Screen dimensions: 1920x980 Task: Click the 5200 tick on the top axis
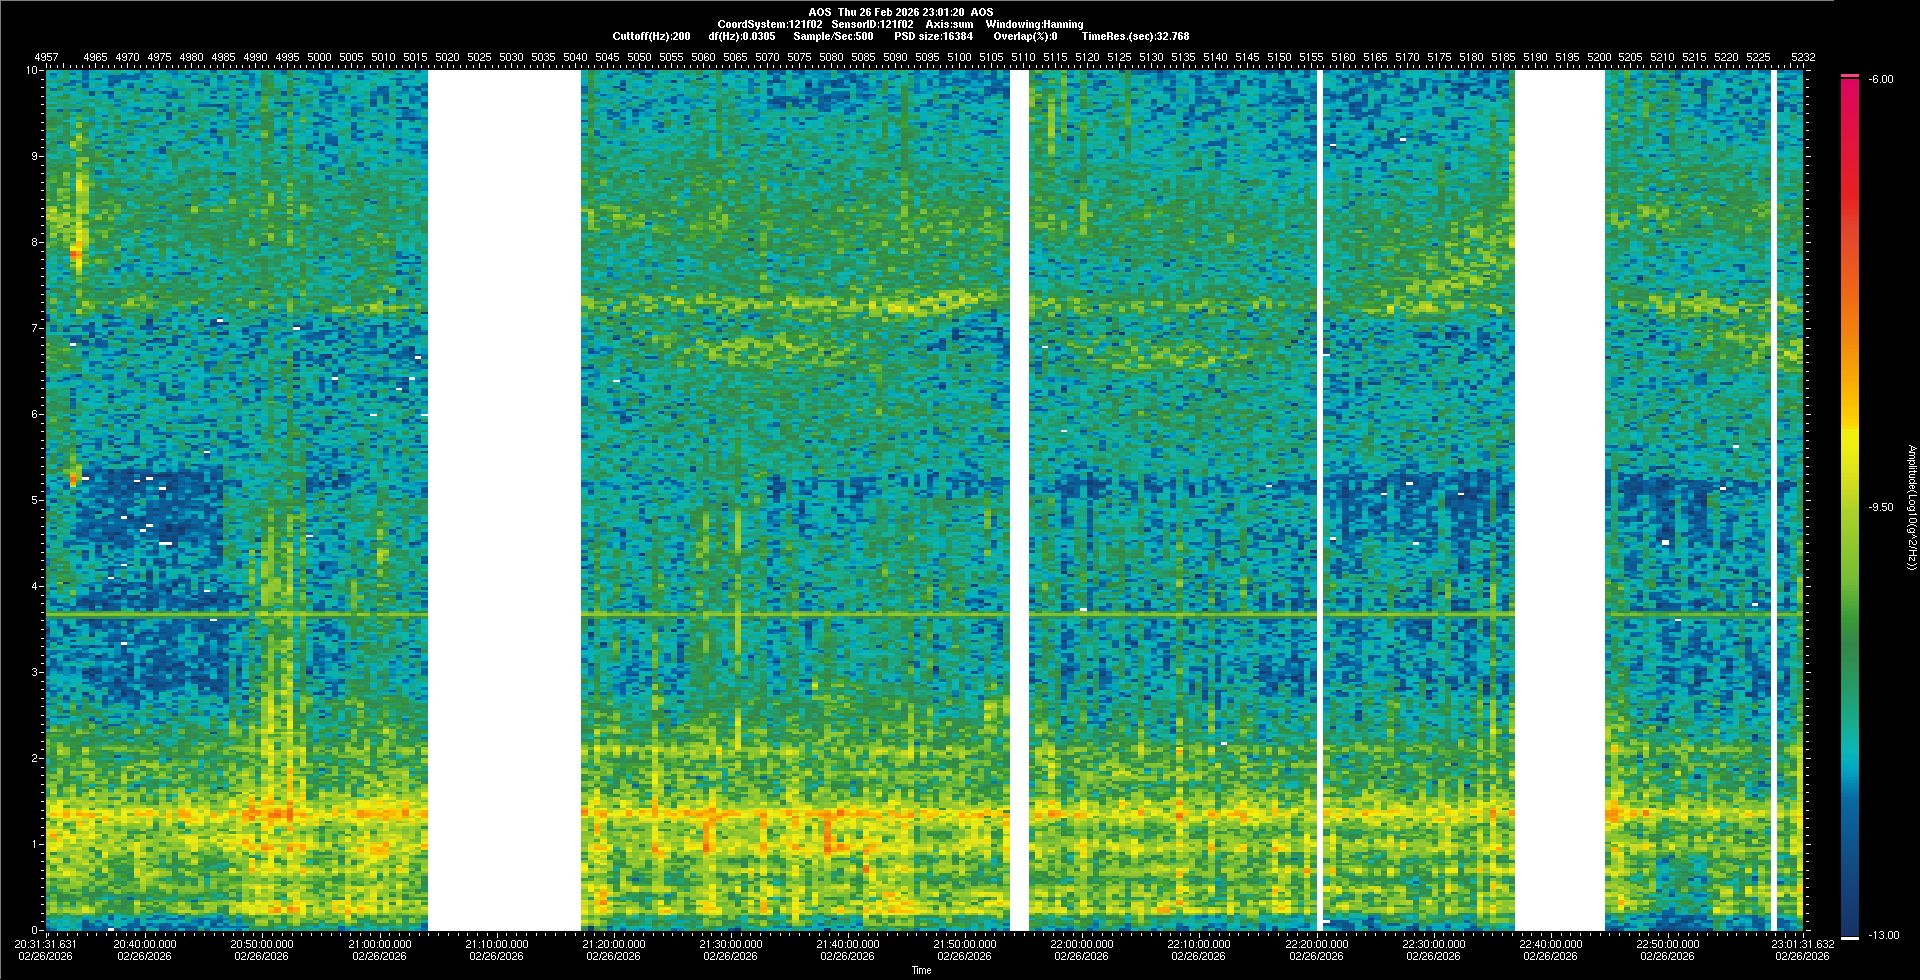[x=1599, y=58]
